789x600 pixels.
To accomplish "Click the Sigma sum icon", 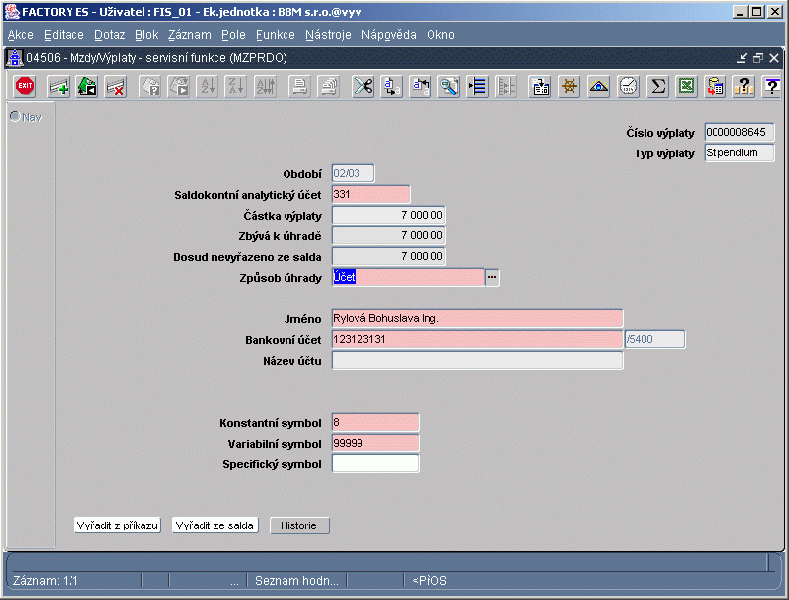I will [x=658, y=86].
